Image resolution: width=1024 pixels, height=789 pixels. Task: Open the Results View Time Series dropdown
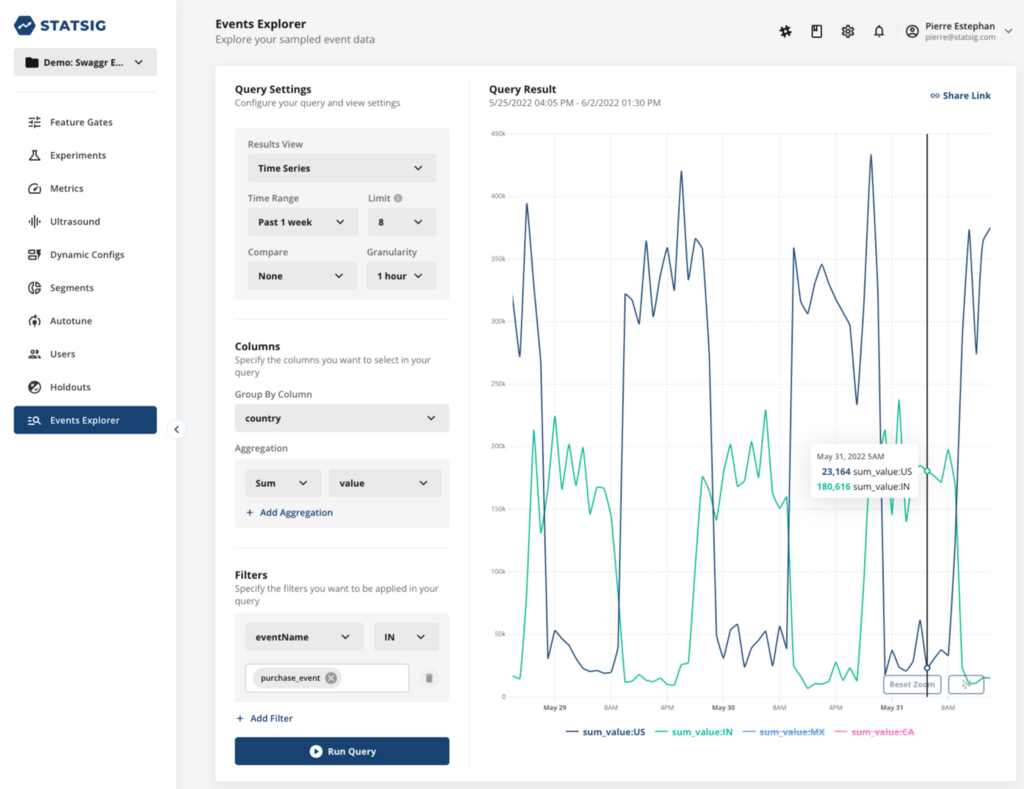click(342, 168)
